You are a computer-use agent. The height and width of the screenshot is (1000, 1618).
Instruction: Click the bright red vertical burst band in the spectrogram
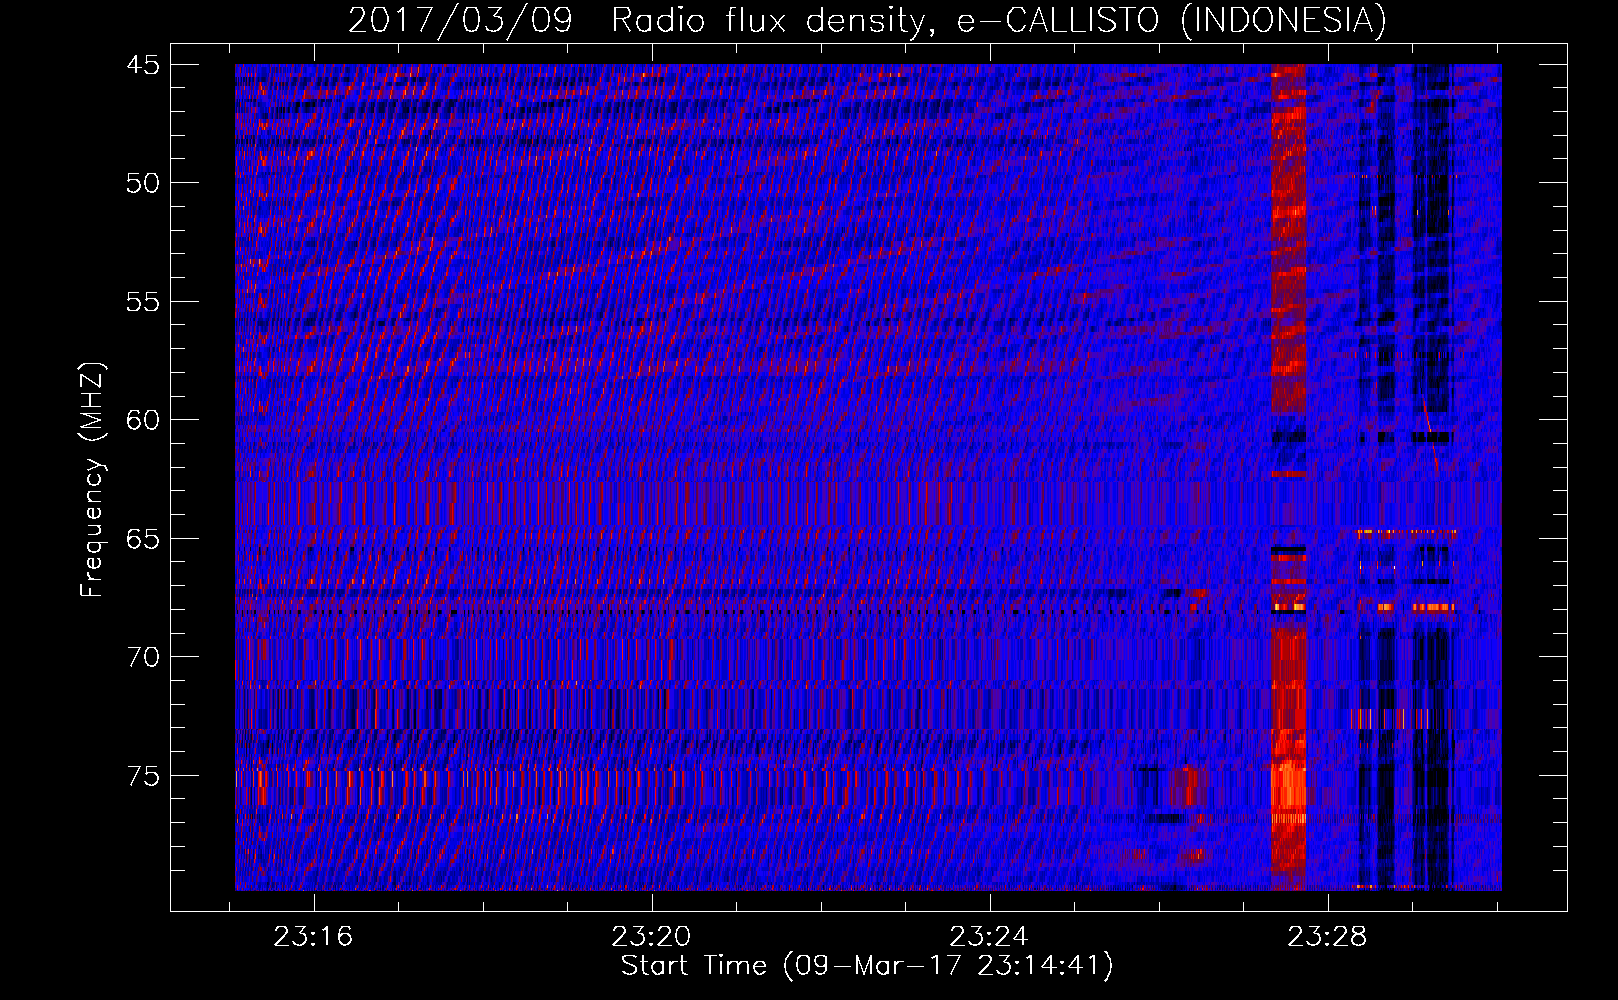[x=1288, y=477]
